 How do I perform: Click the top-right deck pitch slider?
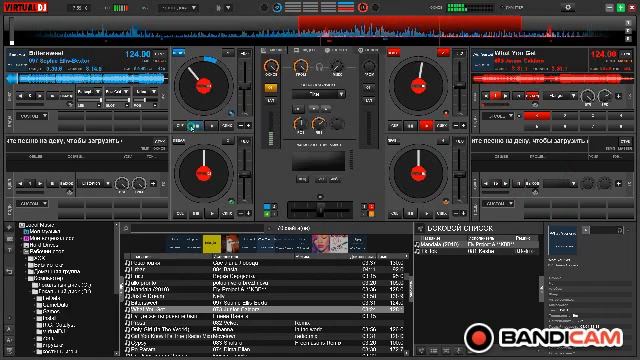(459, 86)
